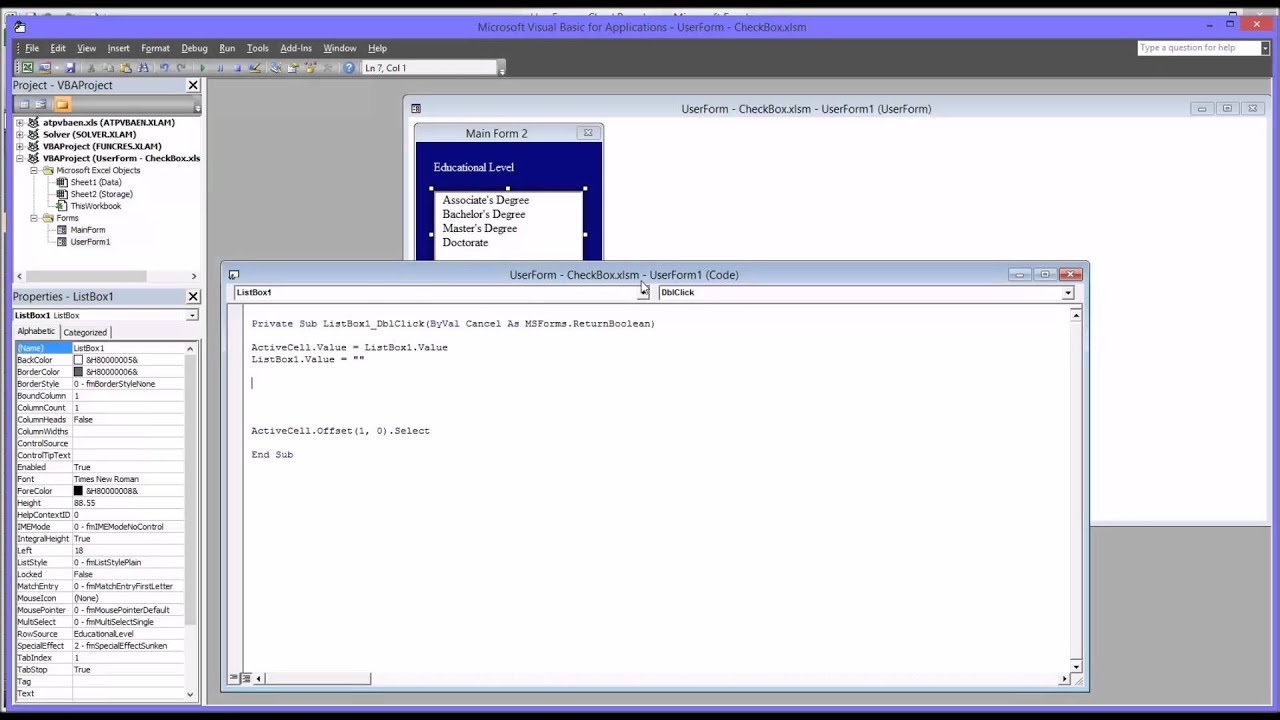Open the Debug menu
The width and height of the screenshot is (1280, 720).
click(194, 48)
